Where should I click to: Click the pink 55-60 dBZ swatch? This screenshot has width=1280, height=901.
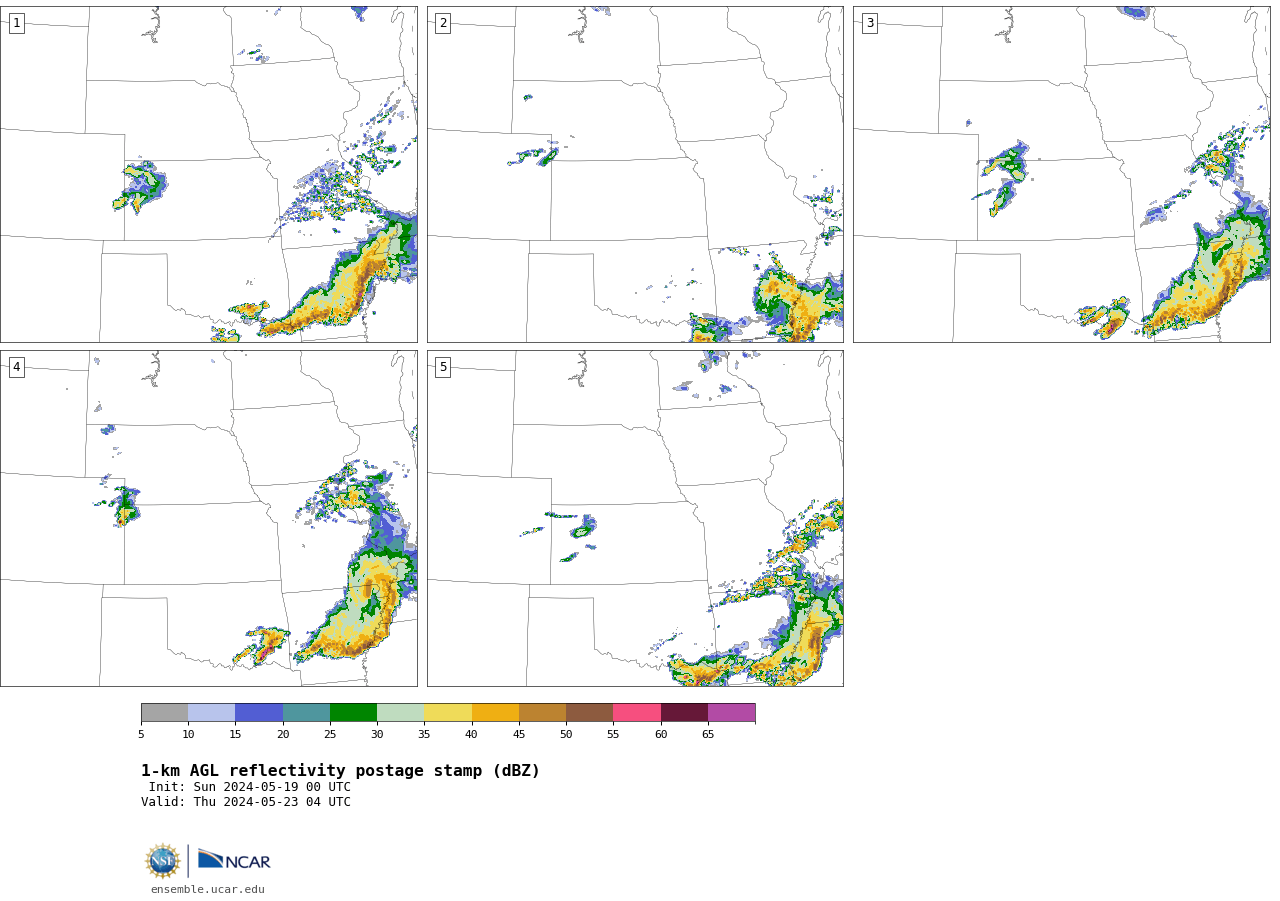point(637,712)
